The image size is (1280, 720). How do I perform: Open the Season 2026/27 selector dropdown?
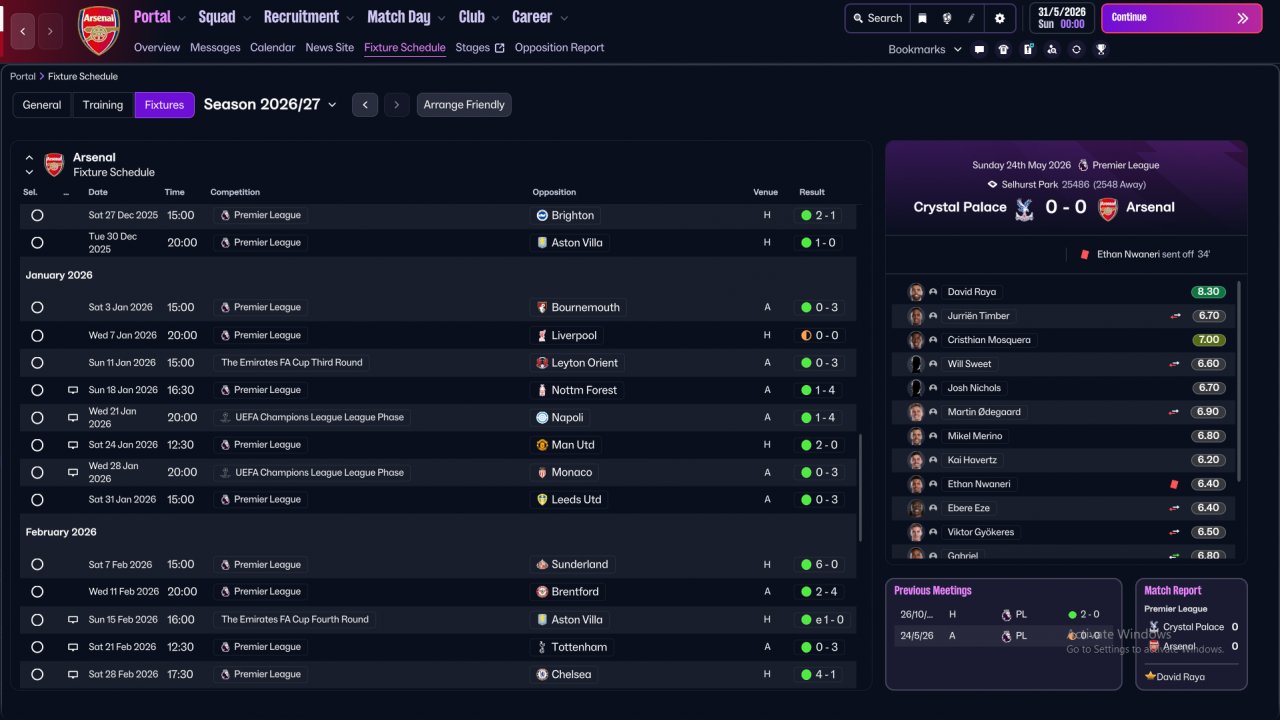click(270, 104)
